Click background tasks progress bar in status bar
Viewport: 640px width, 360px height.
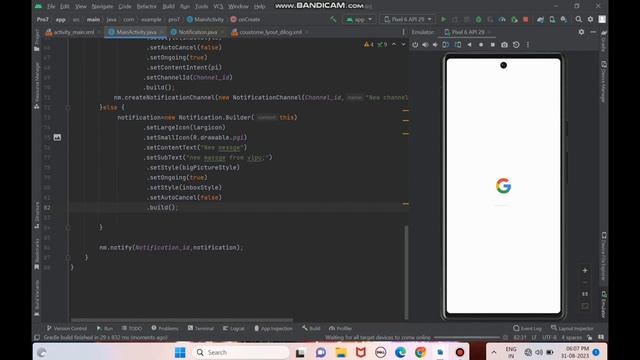coord(467,338)
